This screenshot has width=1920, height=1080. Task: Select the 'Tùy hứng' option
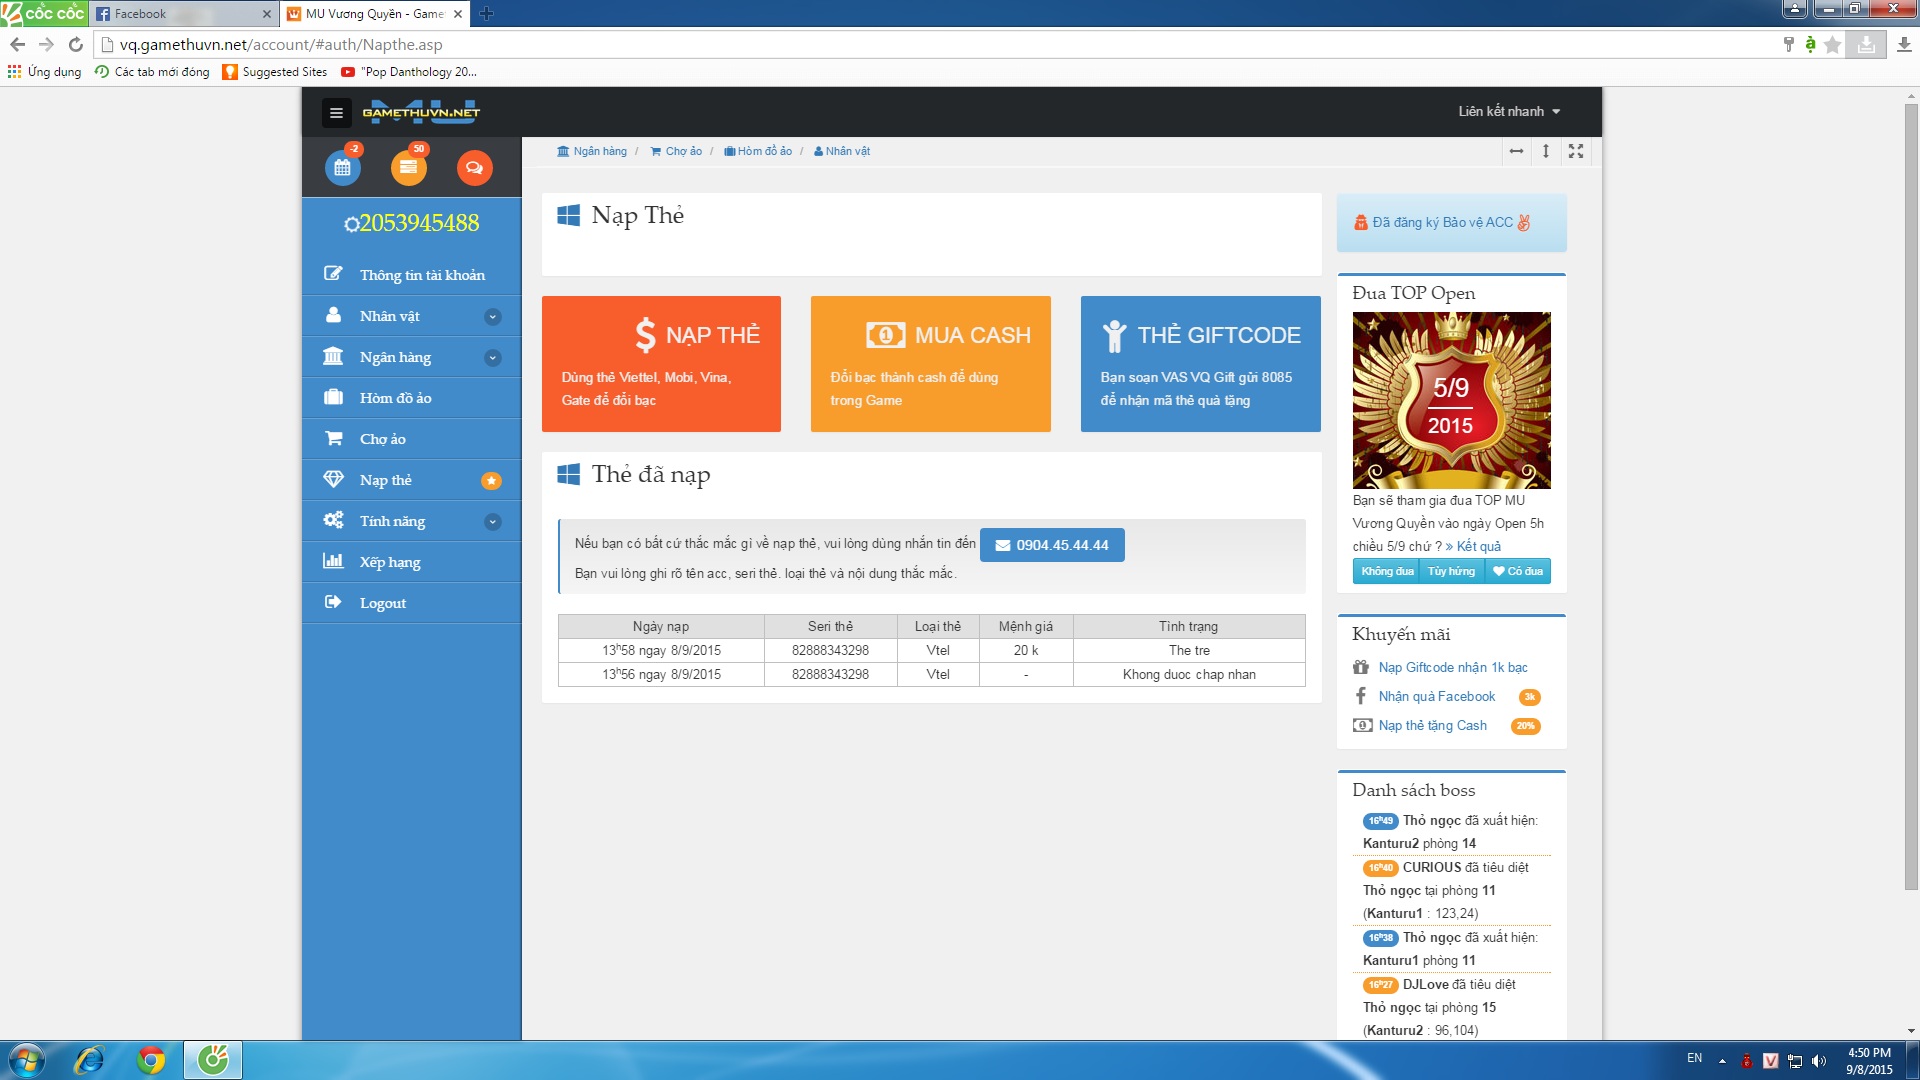[1451, 571]
